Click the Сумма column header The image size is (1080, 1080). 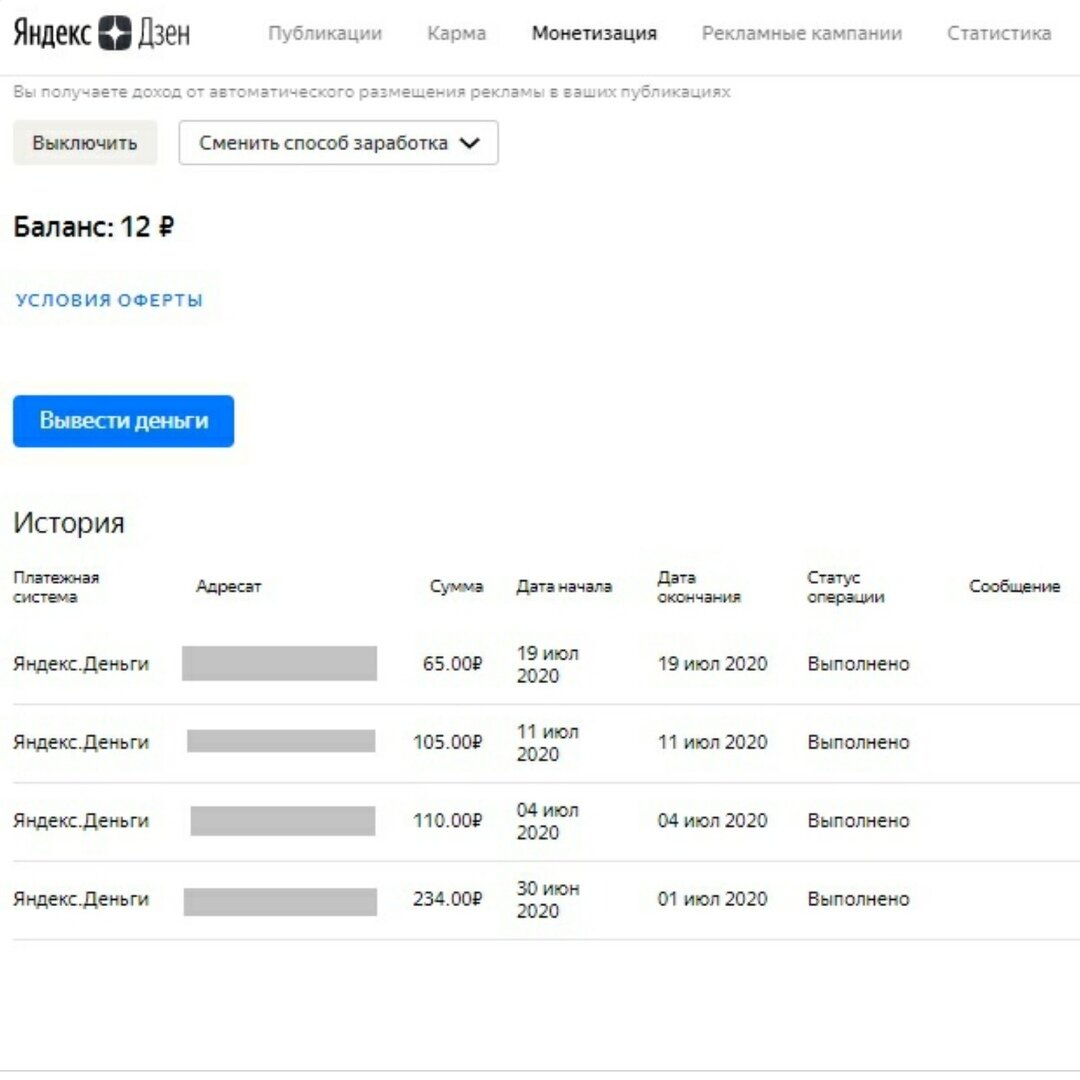(456, 586)
